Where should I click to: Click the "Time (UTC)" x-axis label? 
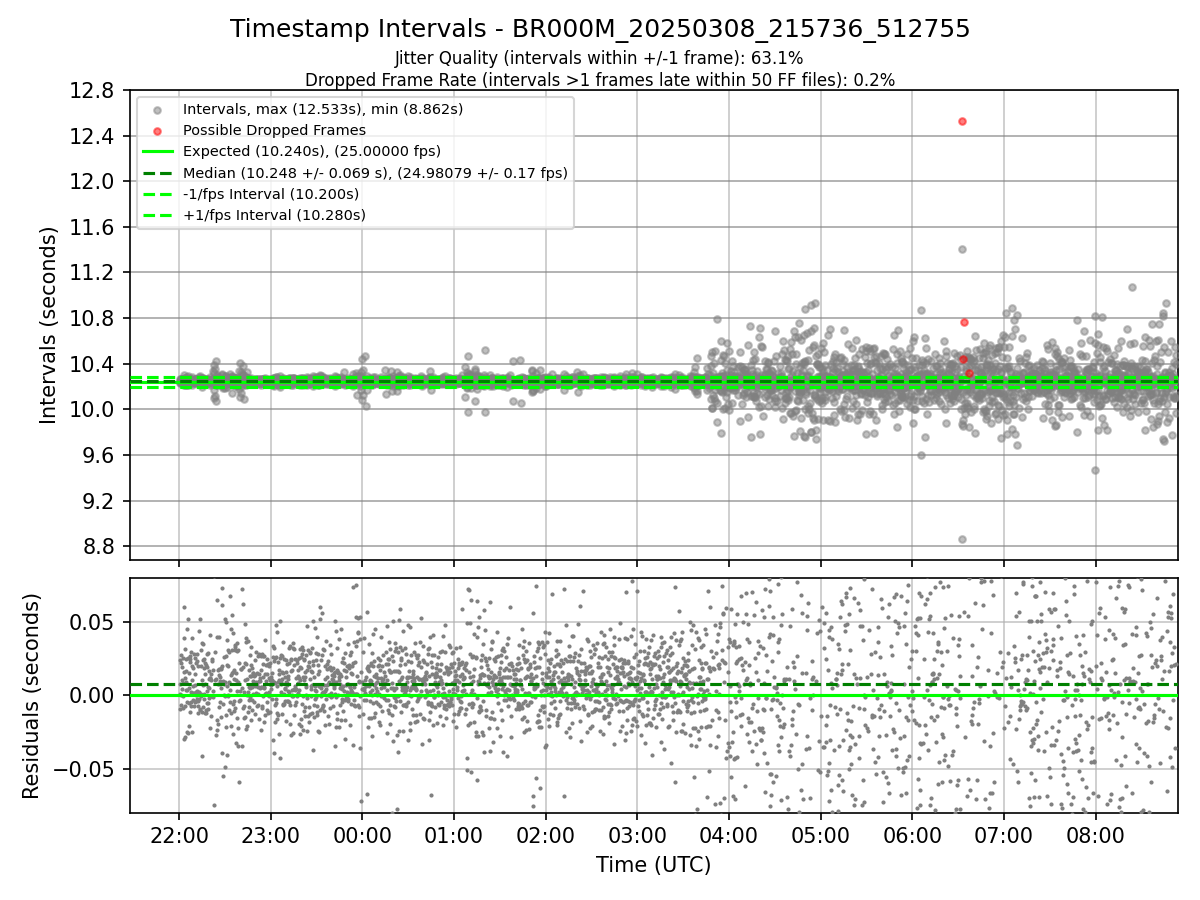click(x=653, y=865)
